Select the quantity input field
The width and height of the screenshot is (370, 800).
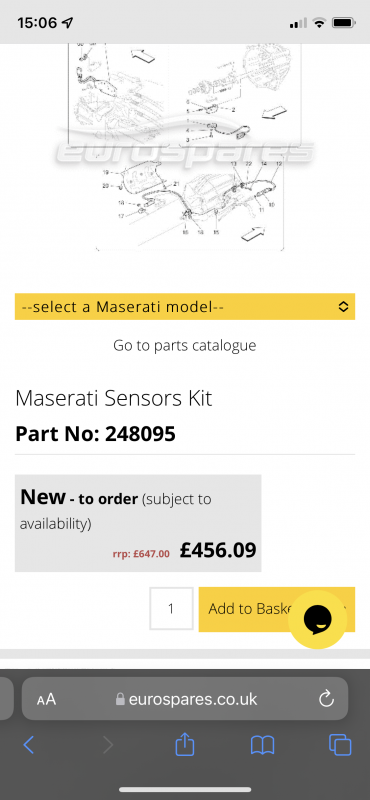tap(171, 609)
